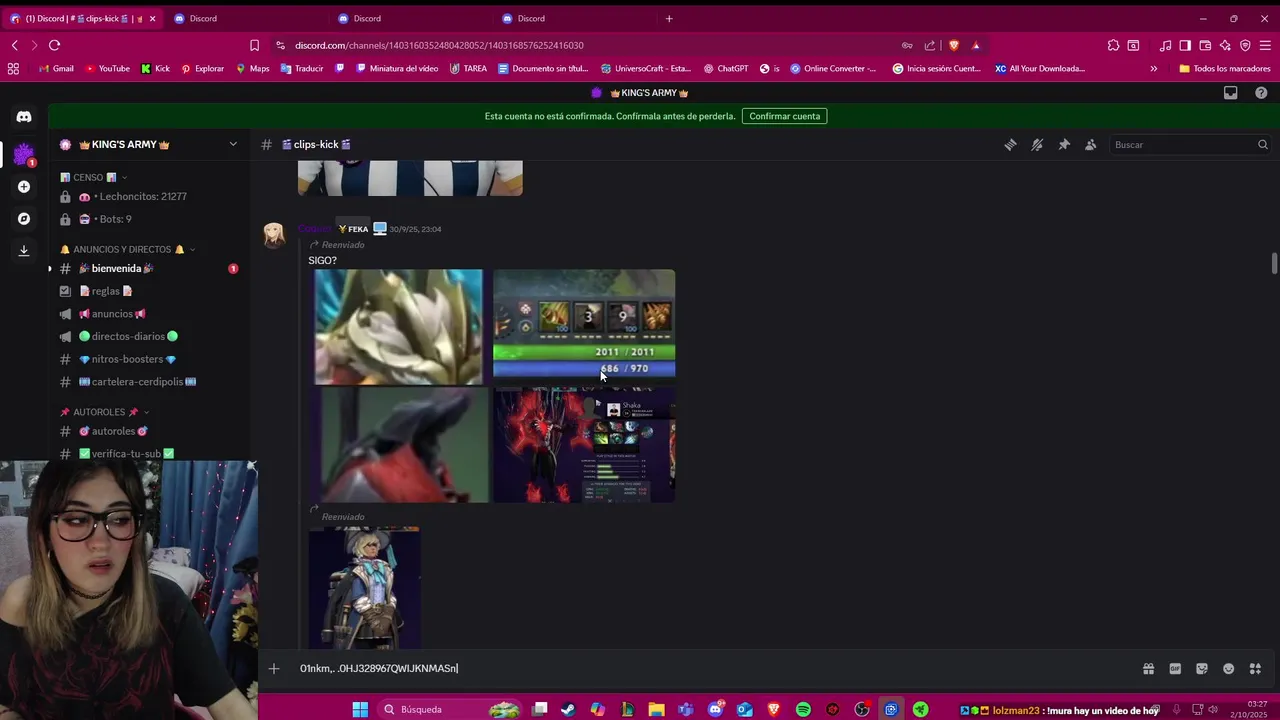Select the KING'S ARMY server icon
This screenshot has width=1280, height=720.
(x=24, y=154)
